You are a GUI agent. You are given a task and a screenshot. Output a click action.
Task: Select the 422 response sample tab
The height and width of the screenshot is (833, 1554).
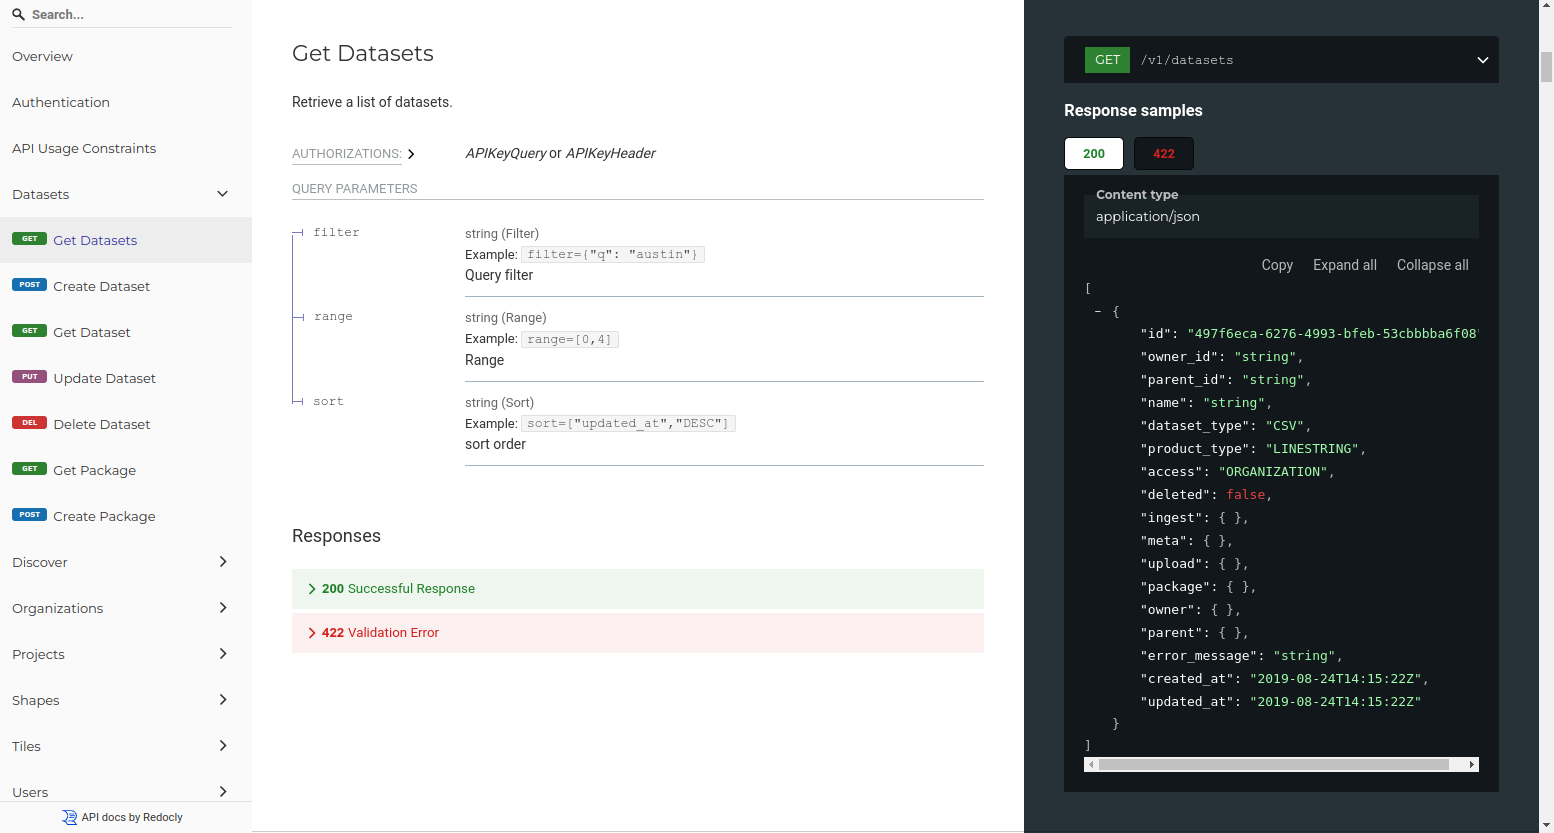coord(1164,154)
